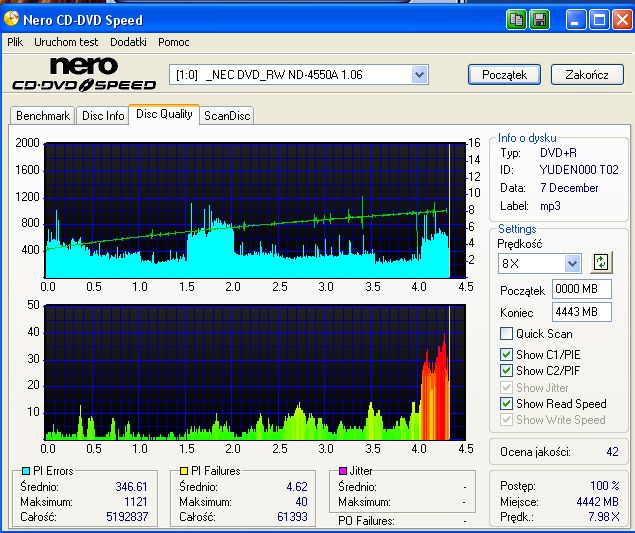The image size is (635, 533).
Task: Disable Show C1/PIE checkbox
Action: click(506, 354)
